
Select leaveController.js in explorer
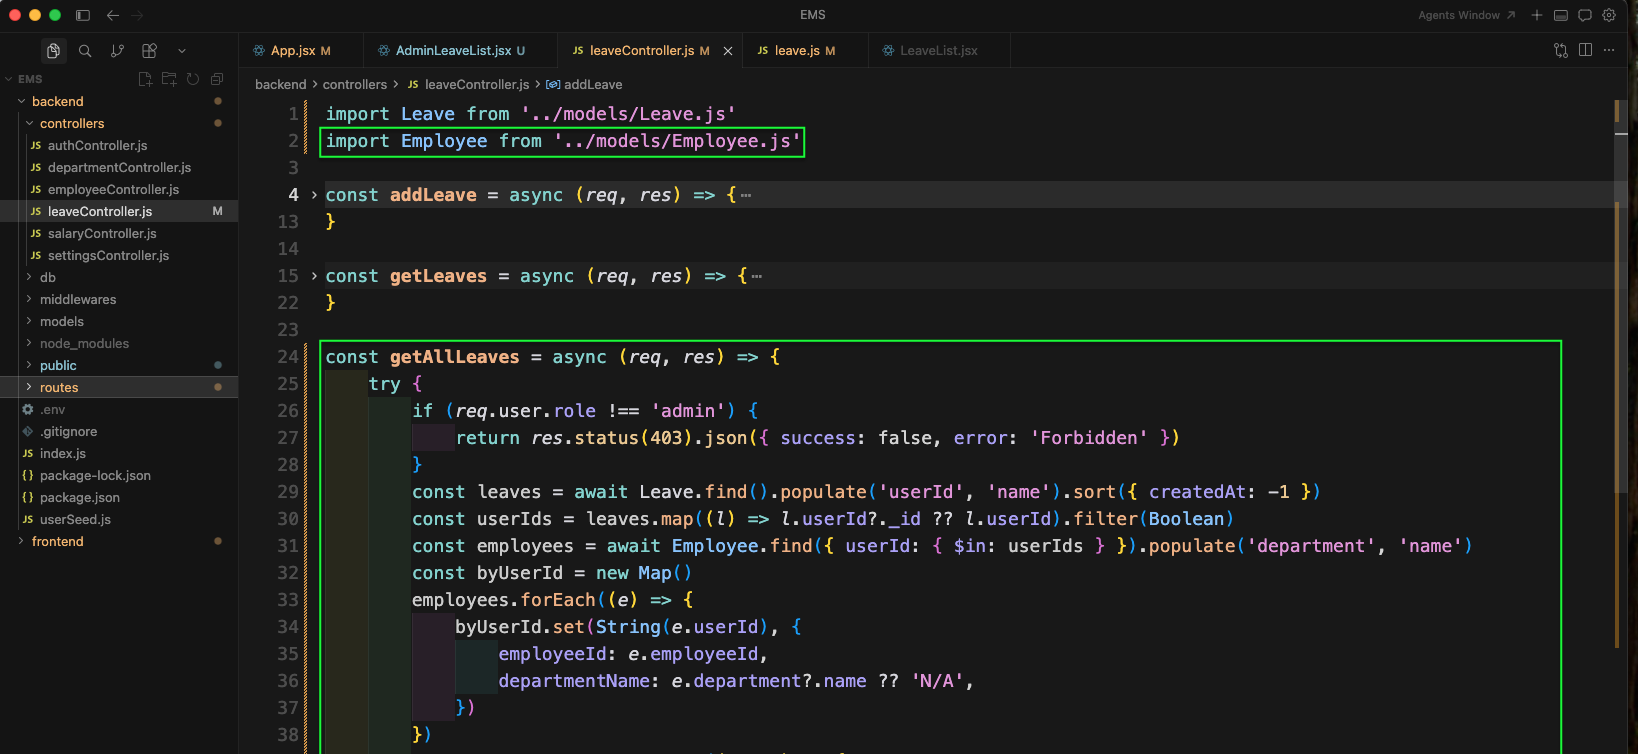click(x=119, y=211)
